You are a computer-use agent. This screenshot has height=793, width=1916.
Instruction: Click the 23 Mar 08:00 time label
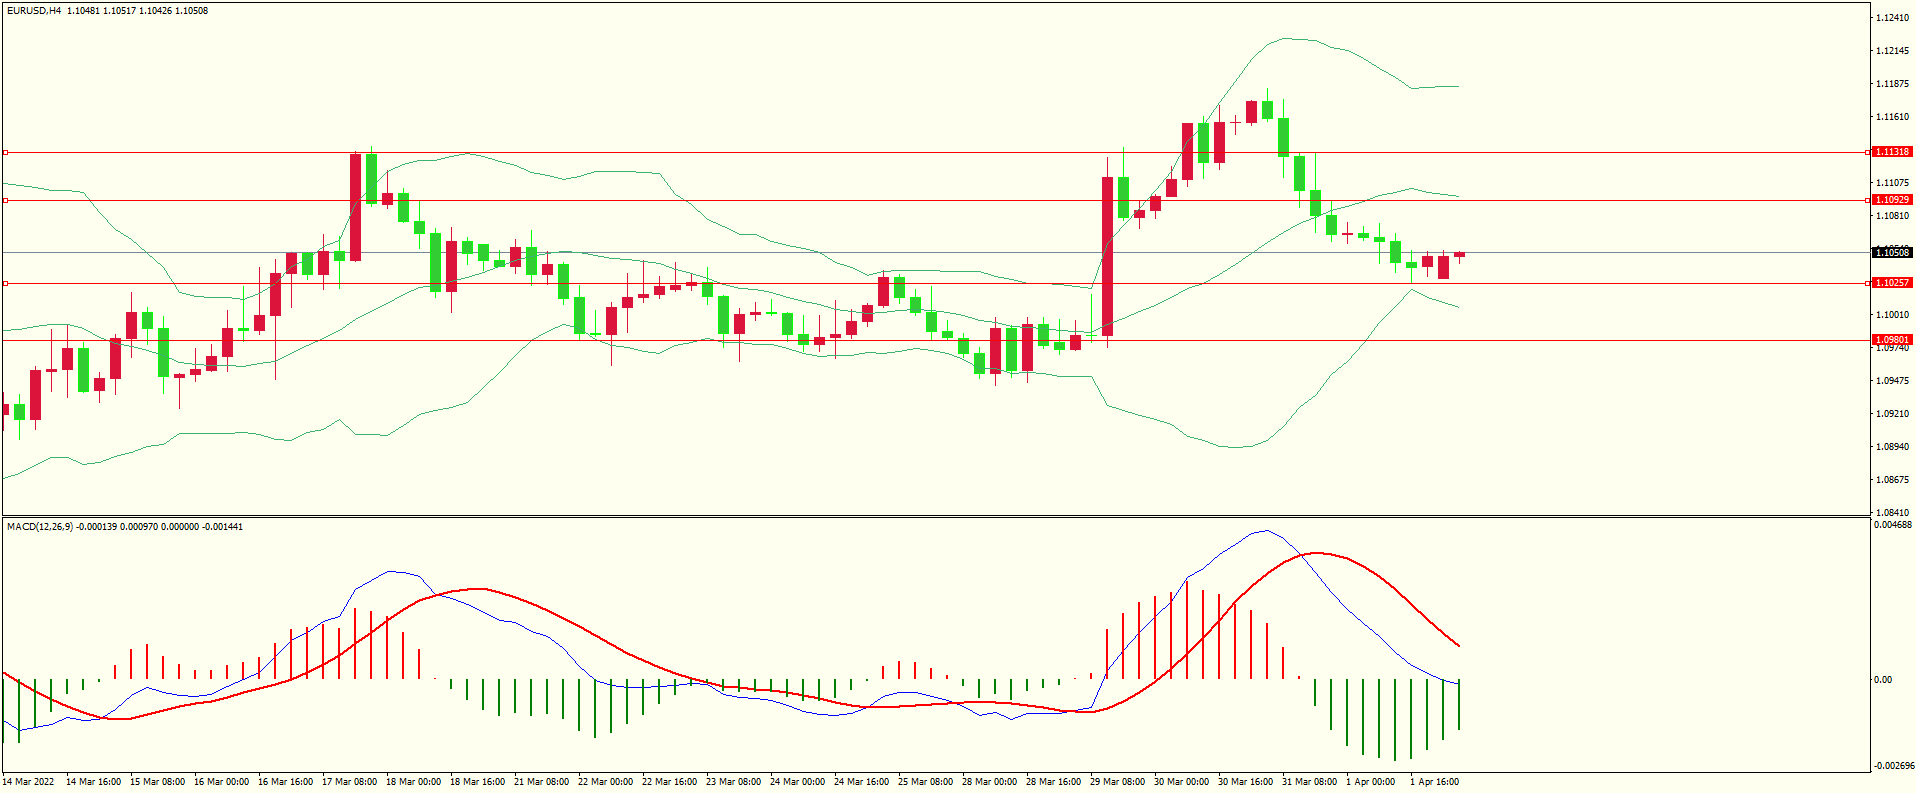pos(734,782)
